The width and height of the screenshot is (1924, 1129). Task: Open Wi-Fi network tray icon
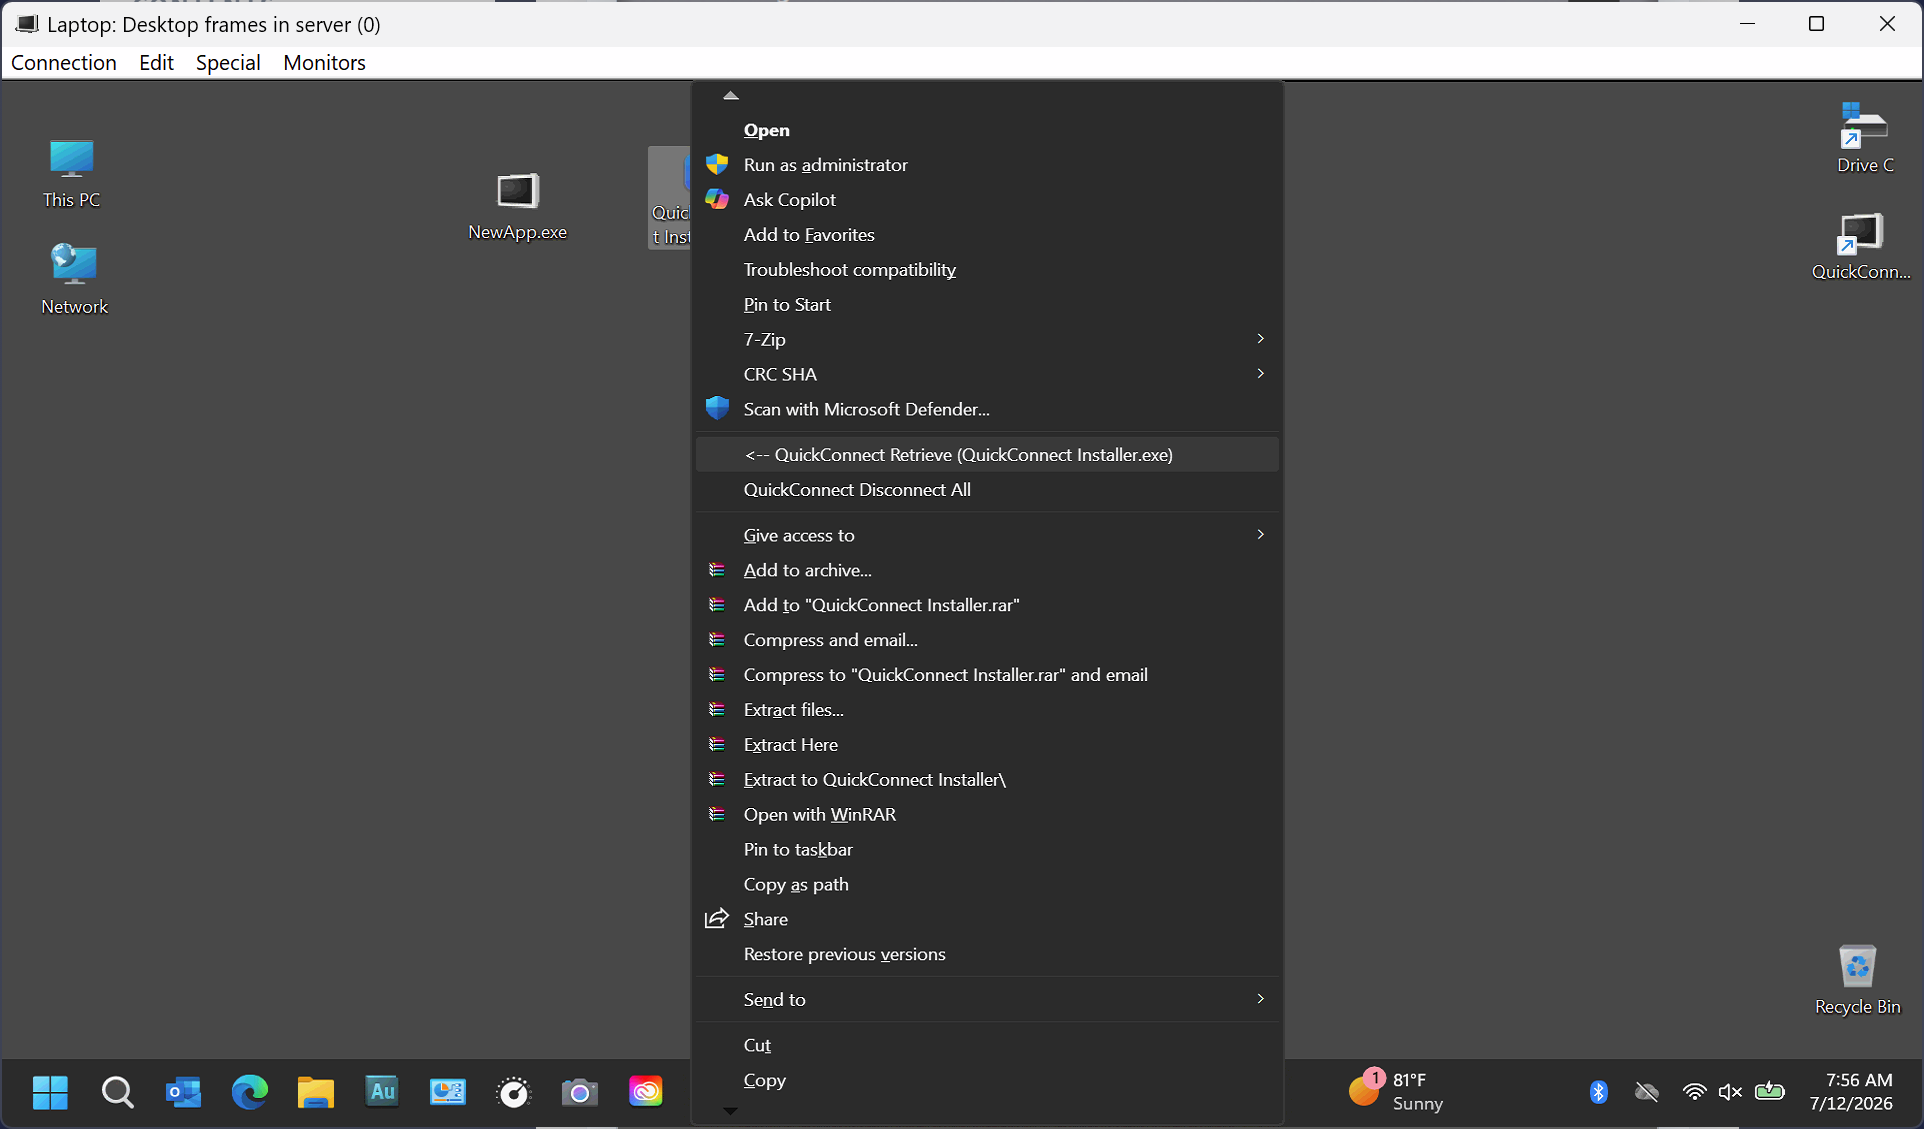click(x=1694, y=1092)
